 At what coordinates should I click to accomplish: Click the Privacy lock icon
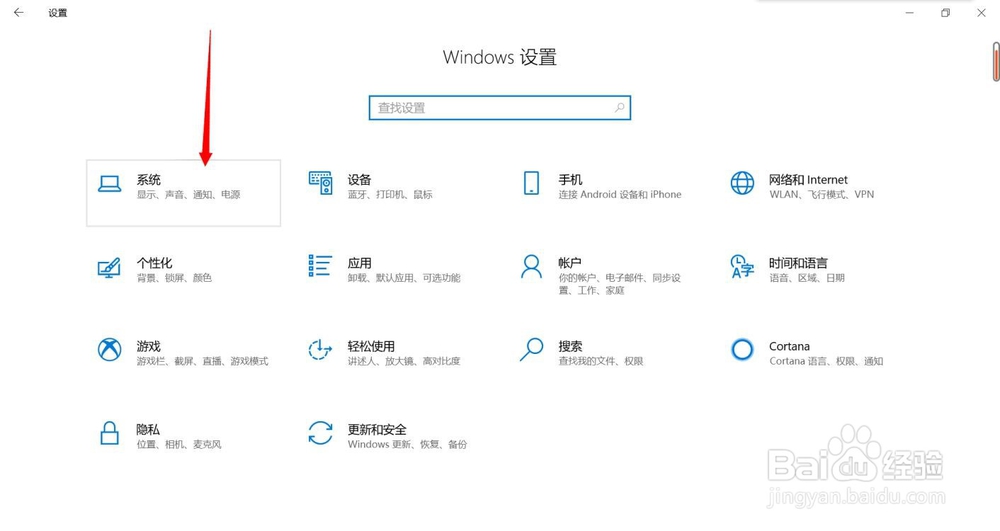pyautogui.click(x=110, y=433)
